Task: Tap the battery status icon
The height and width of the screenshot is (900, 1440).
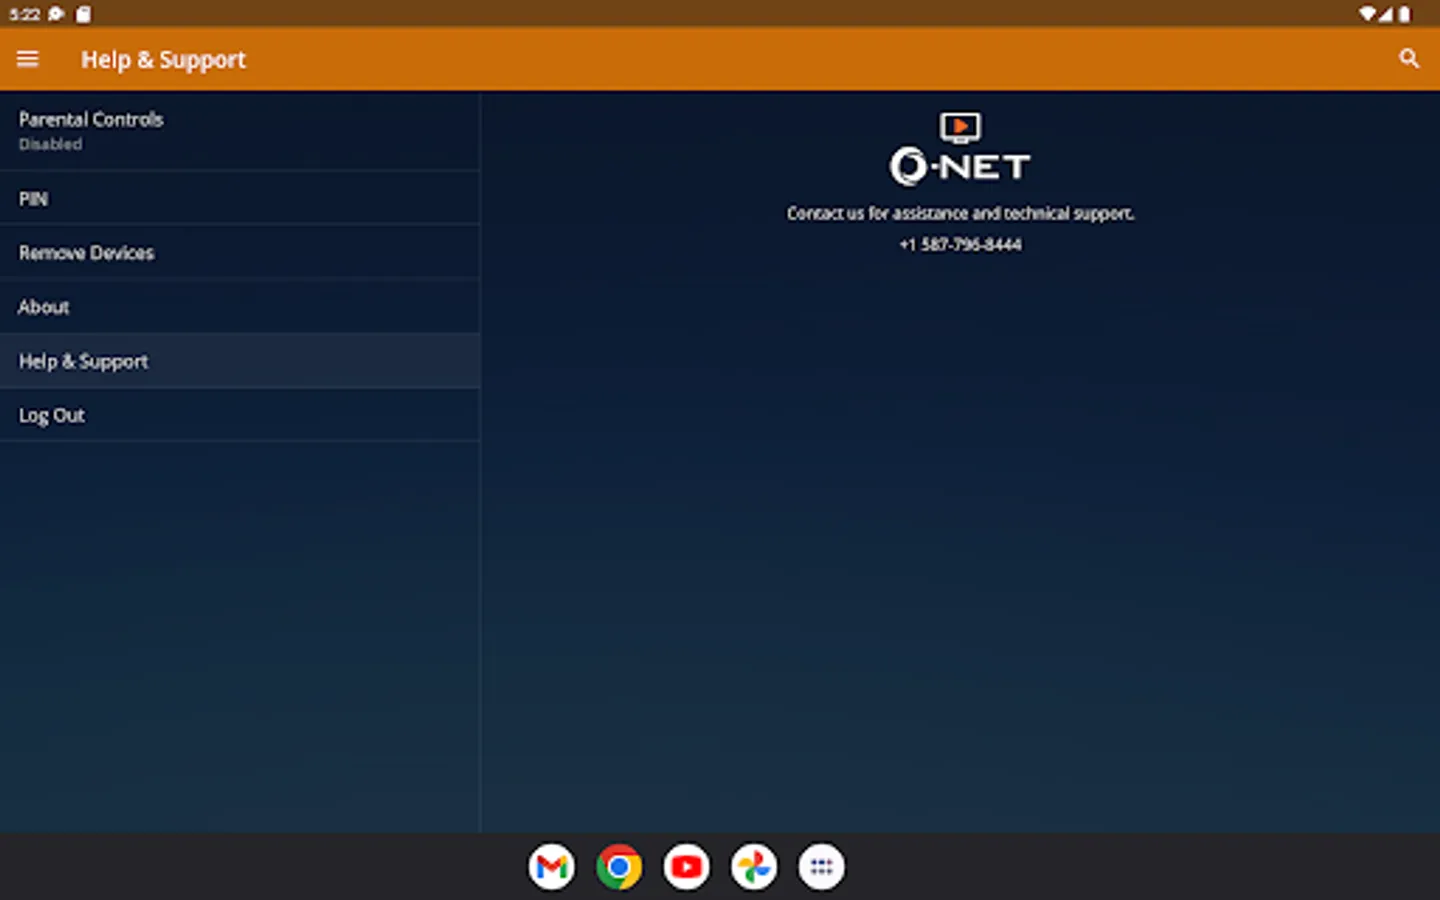Action: pyautogui.click(x=1404, y=14)
